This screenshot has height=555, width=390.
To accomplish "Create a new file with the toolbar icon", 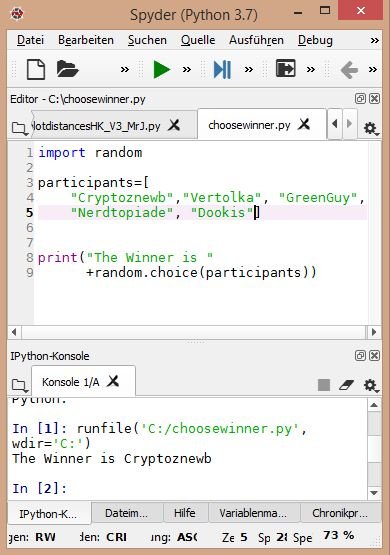I will pyautogui.click(x=36, y=69).
